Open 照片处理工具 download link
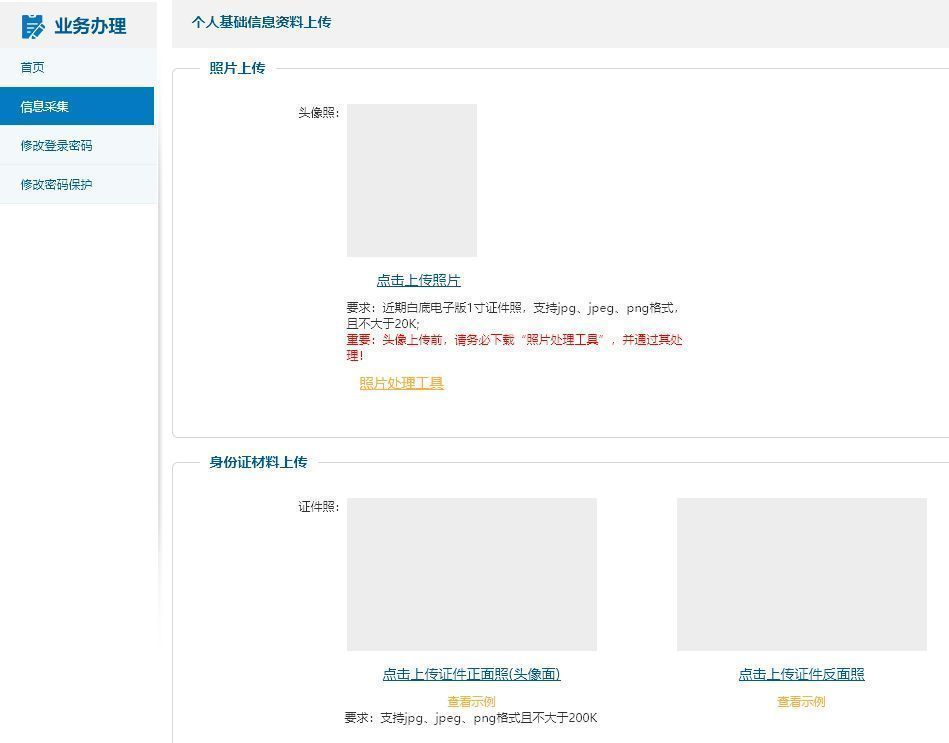 400,382
